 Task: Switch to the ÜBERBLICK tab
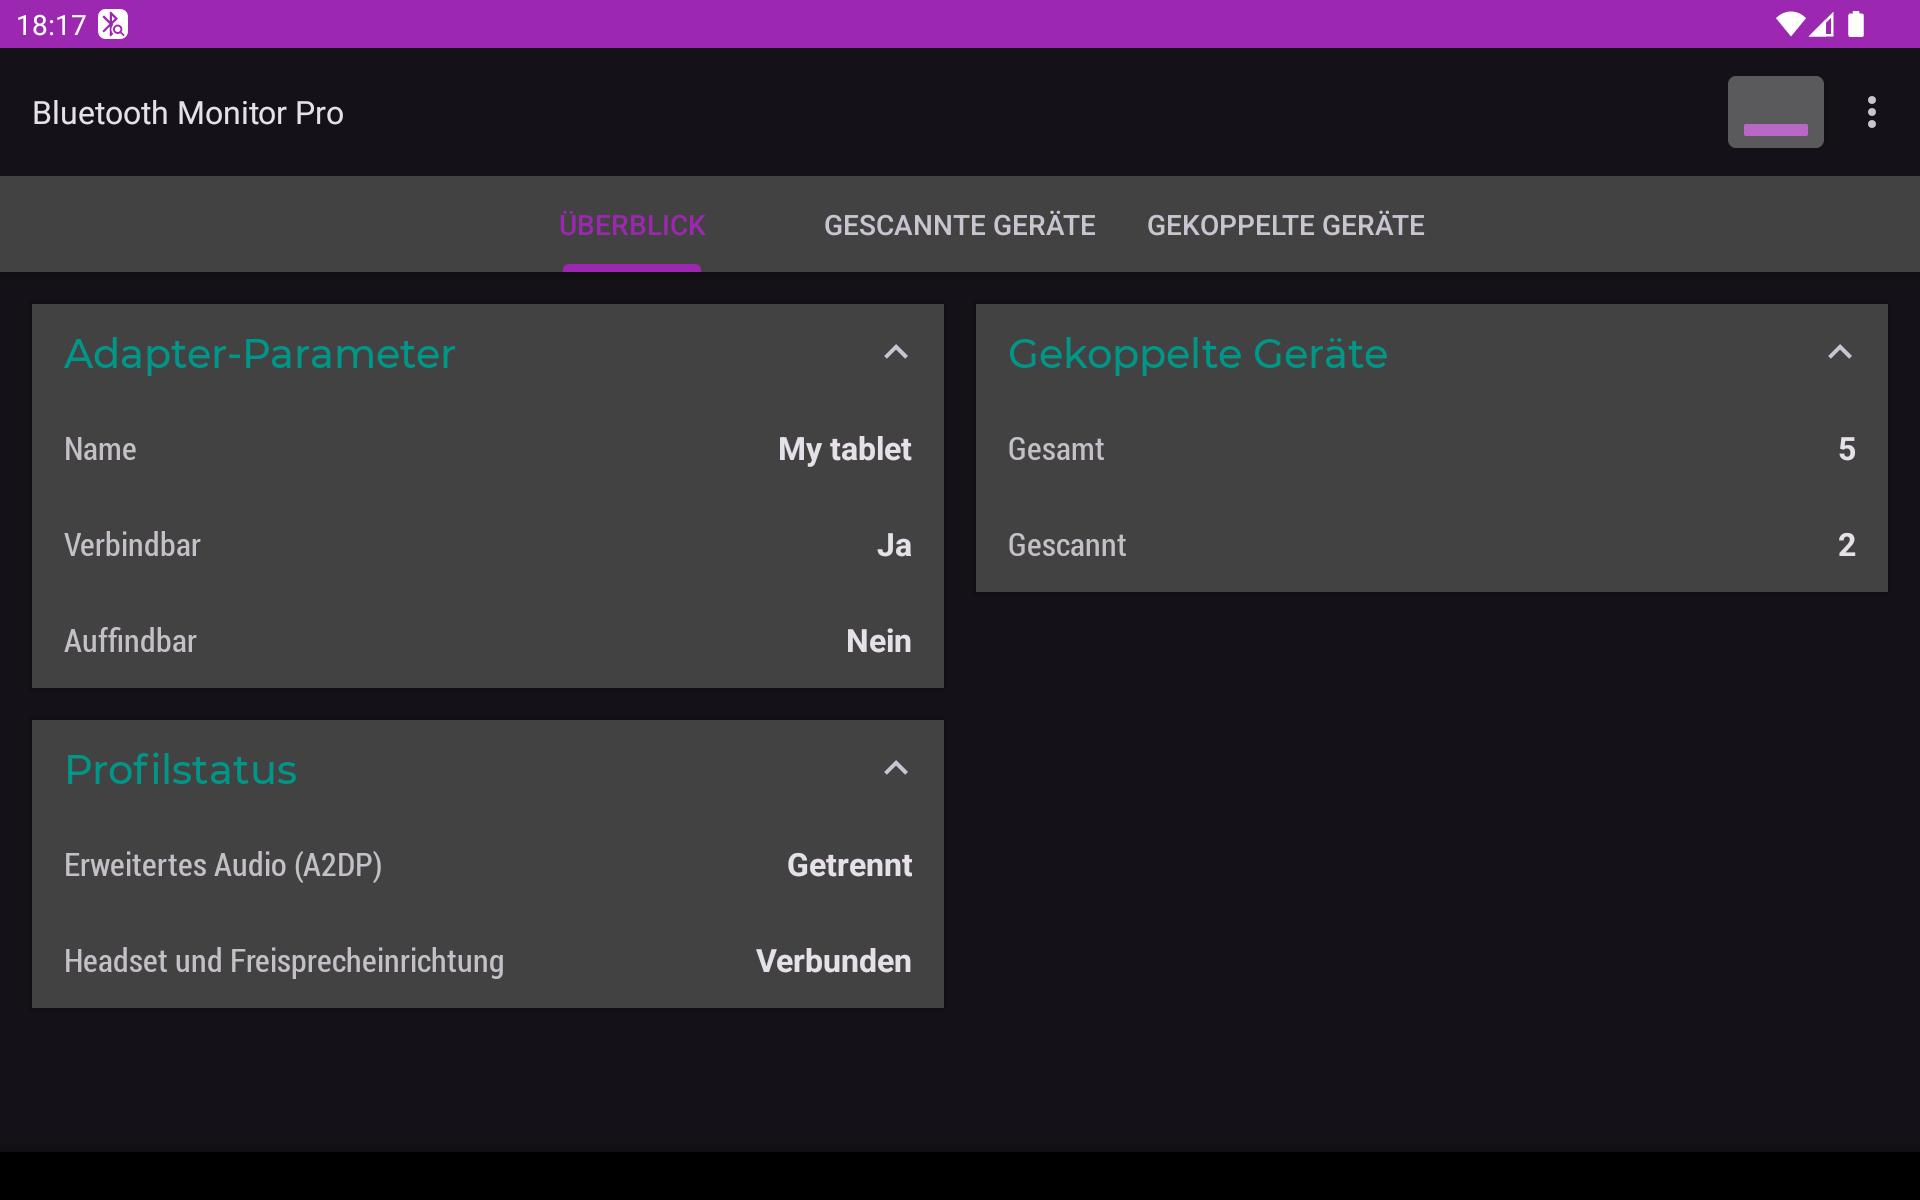pyautogui.click(x=632, y=225)
